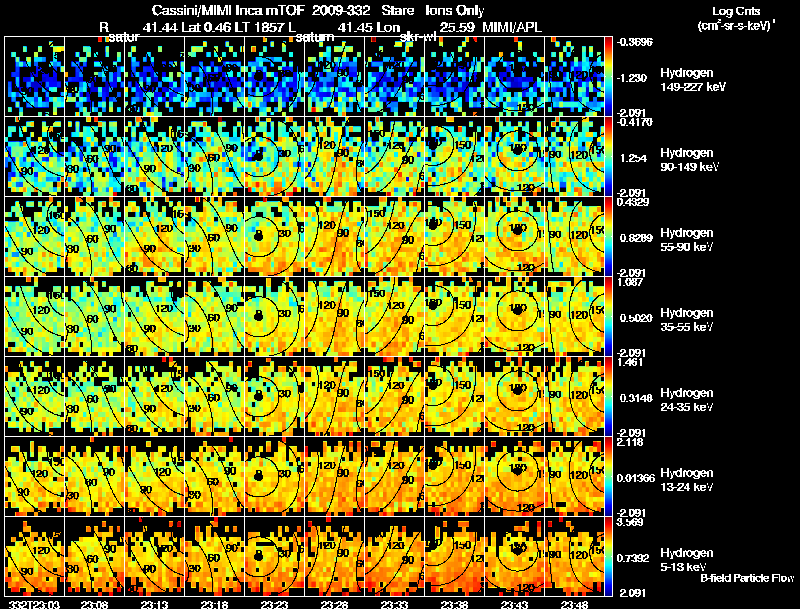Click the '23:18' time label

pos(214,604)
